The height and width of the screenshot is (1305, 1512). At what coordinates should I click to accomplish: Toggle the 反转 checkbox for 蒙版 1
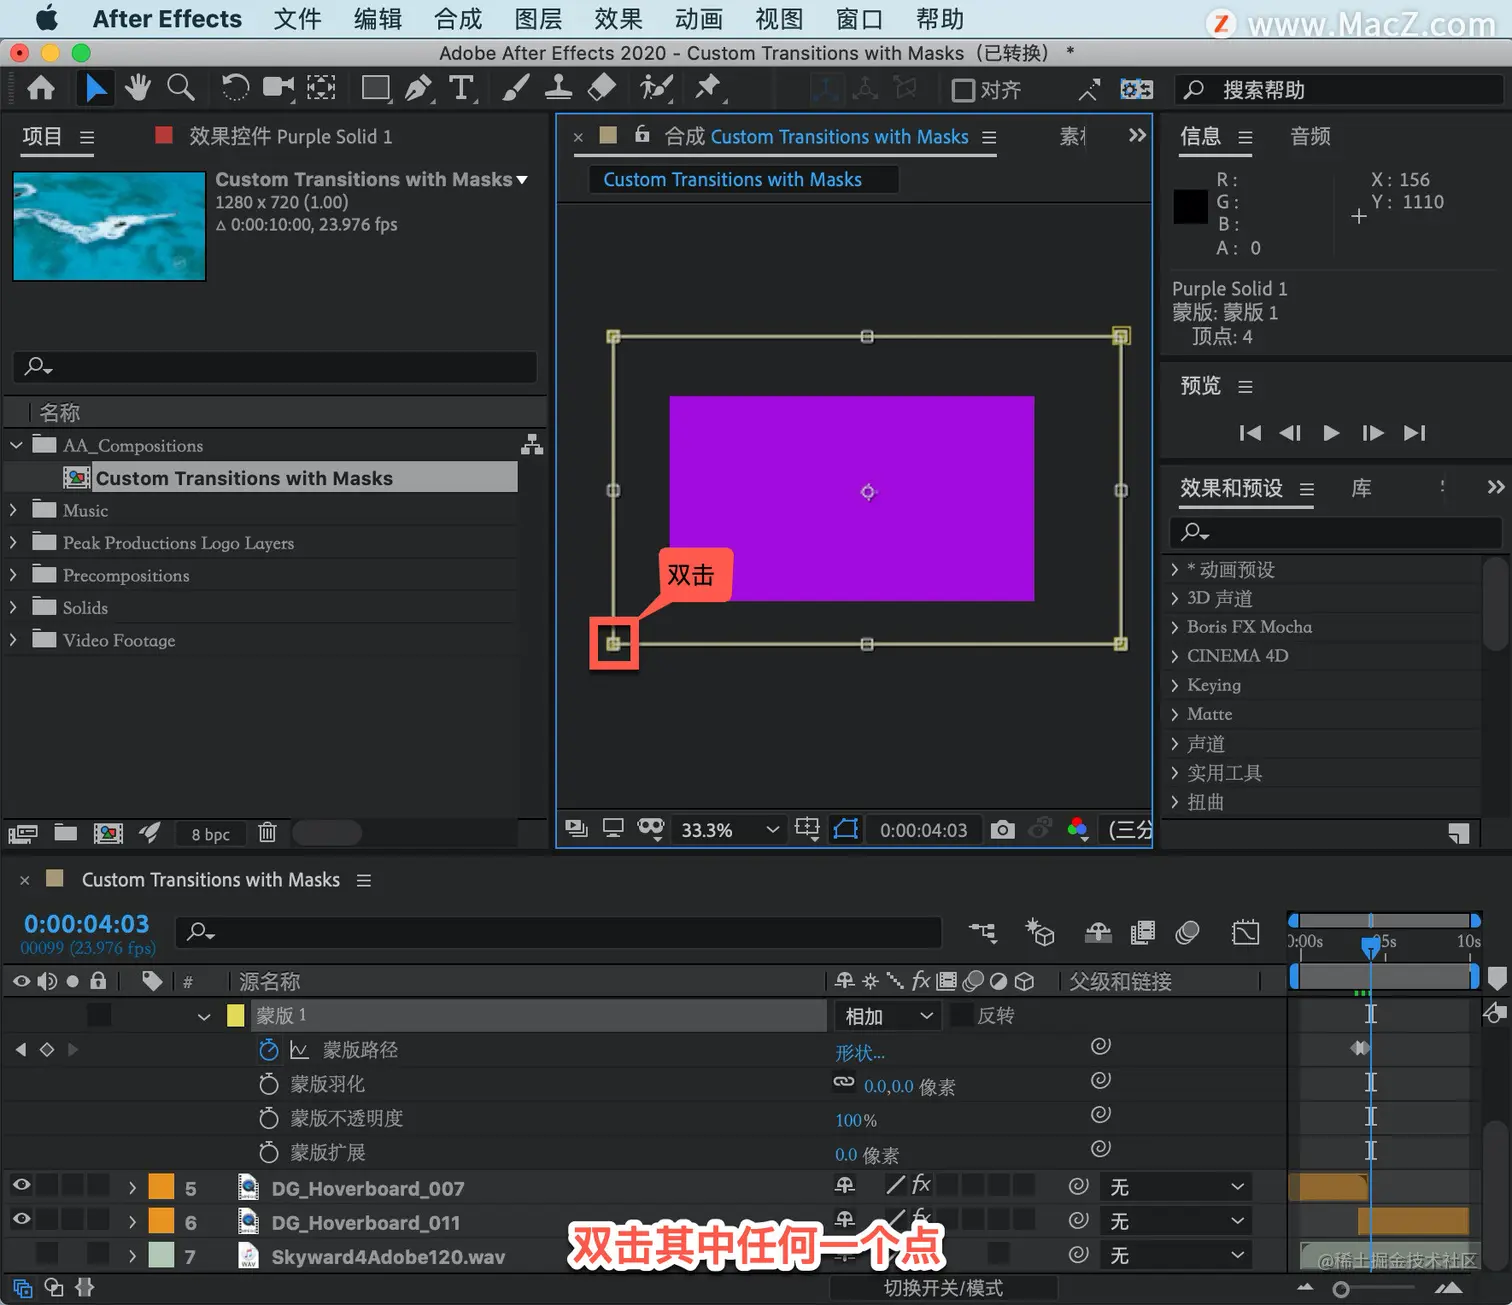coord(961,1015)
